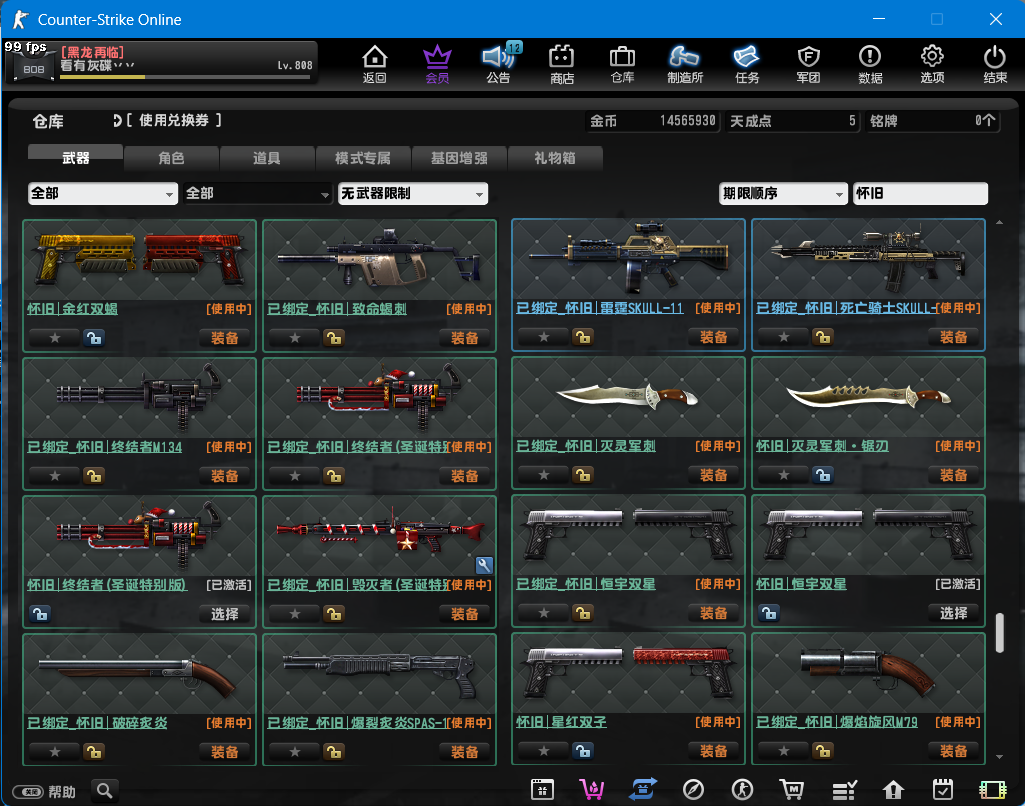Open the house with exclamation mark icon

(893, 790)
